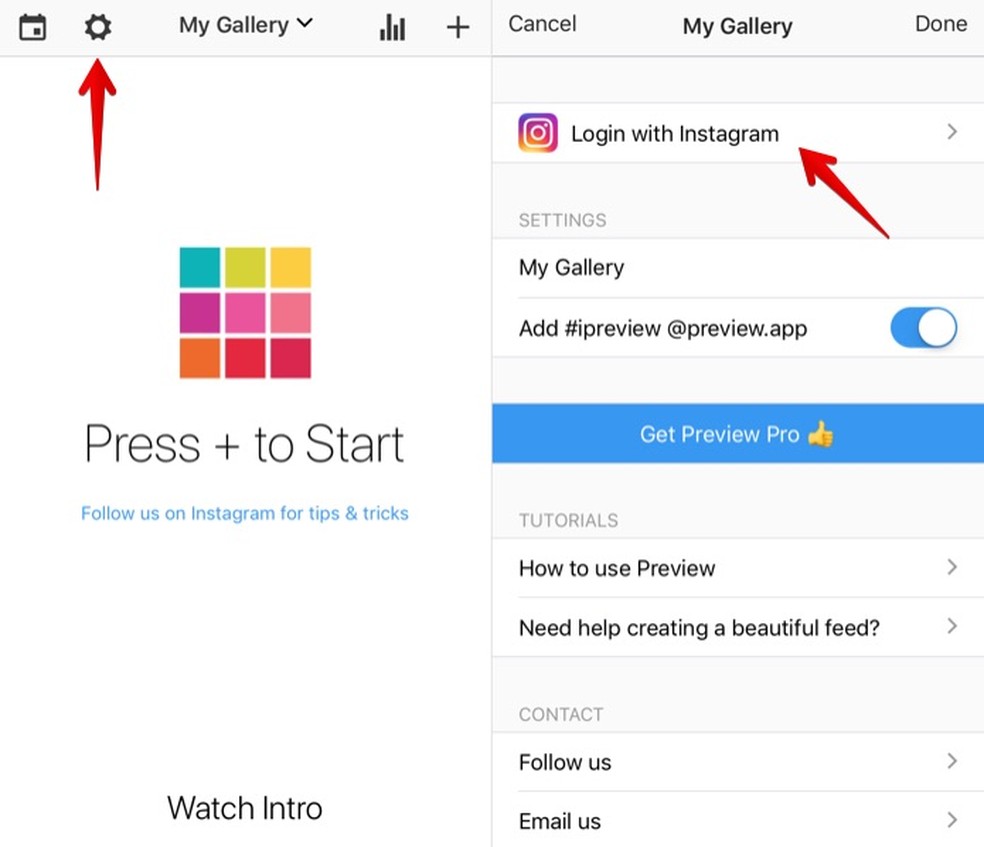The height and width of the screenshot is (847, 984).
Task: Click Cancel in the settings header
Action: click(542, 24)
